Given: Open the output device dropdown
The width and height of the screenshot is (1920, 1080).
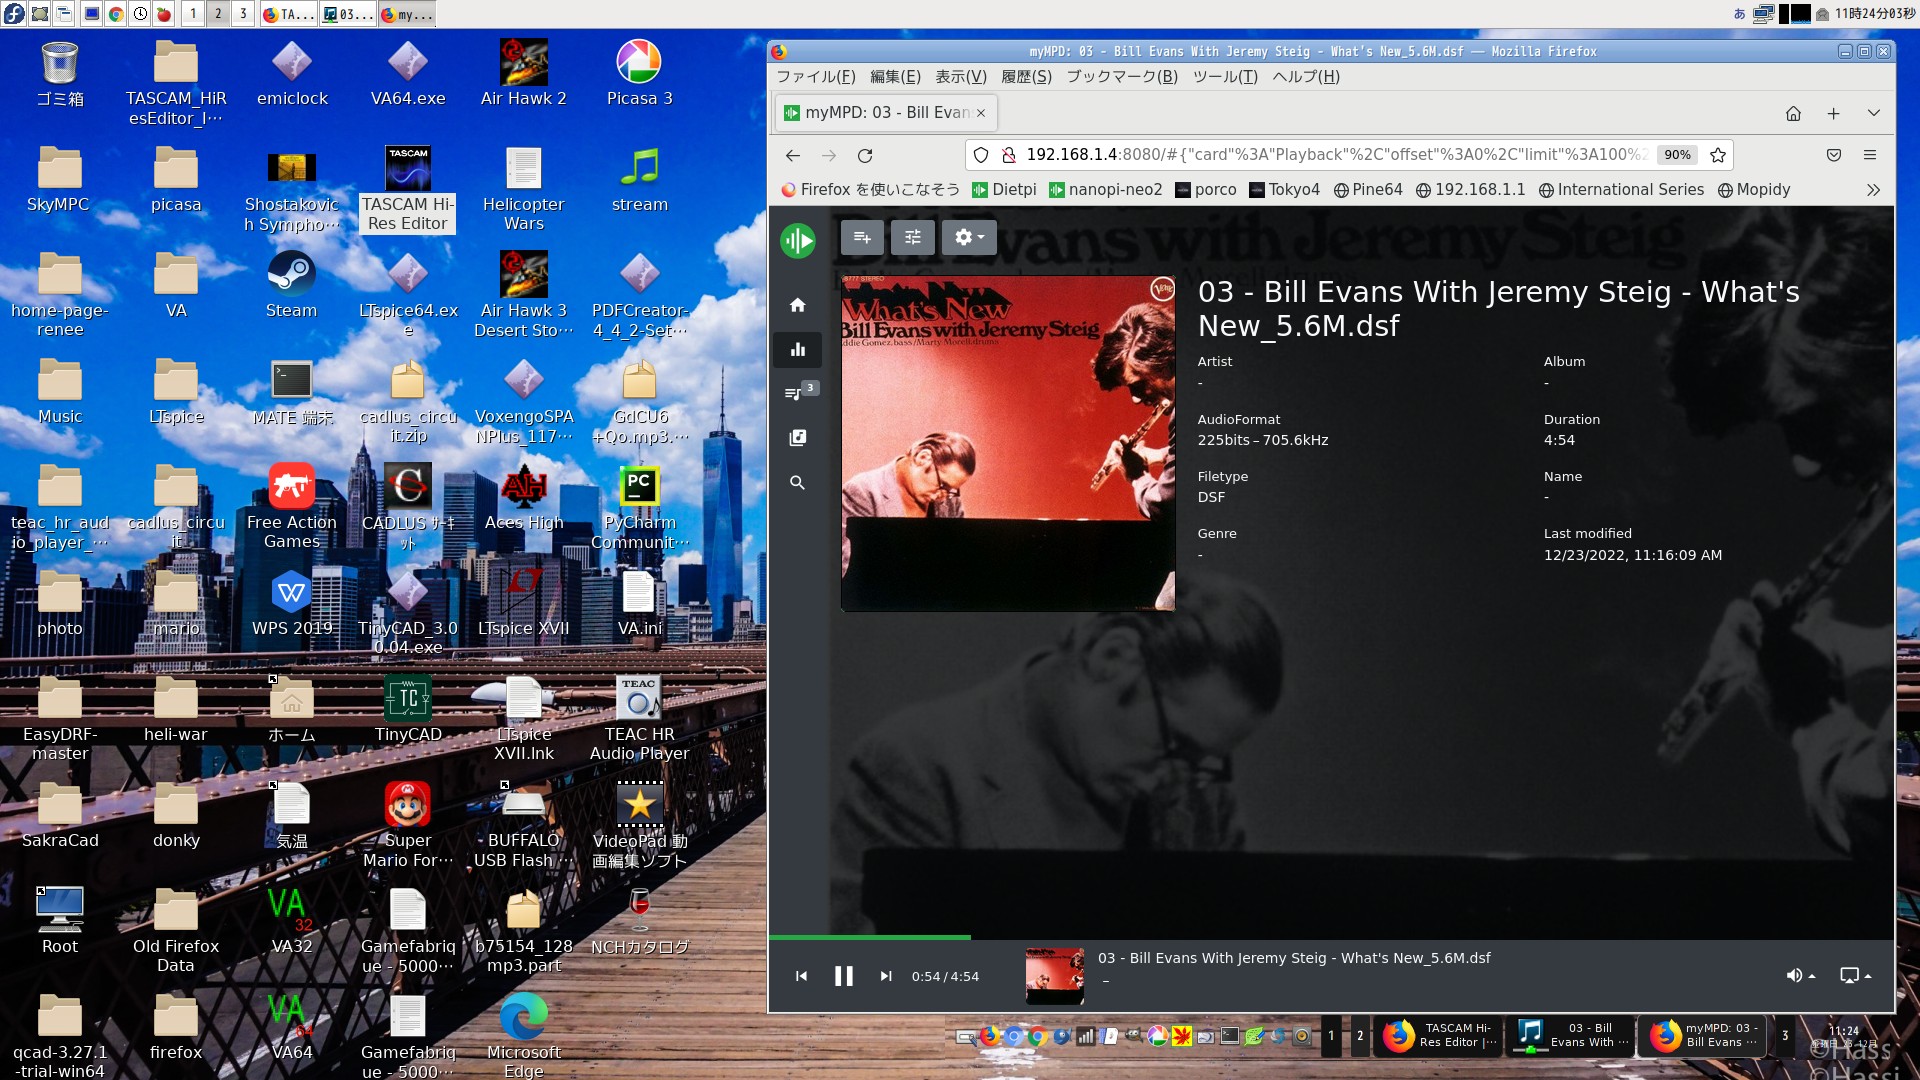Looking at the screenshot, I should [1855, 975].
